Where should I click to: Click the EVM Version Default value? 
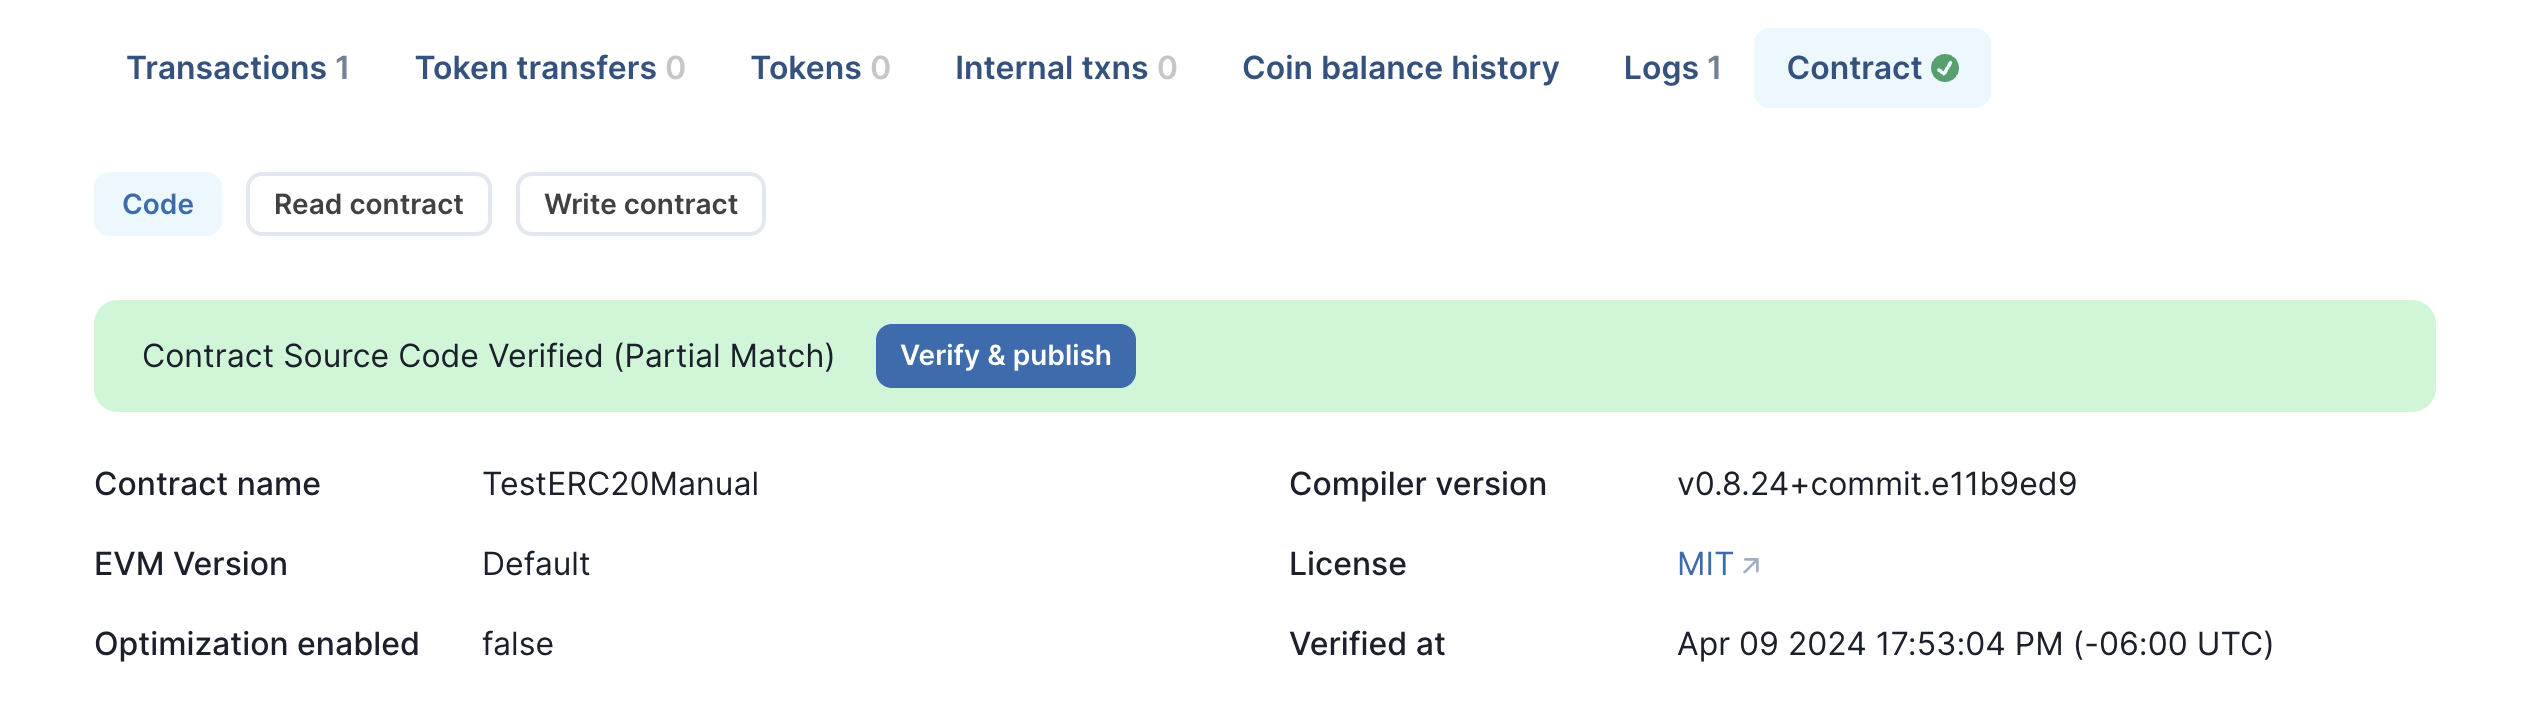(x=536, y=564)
